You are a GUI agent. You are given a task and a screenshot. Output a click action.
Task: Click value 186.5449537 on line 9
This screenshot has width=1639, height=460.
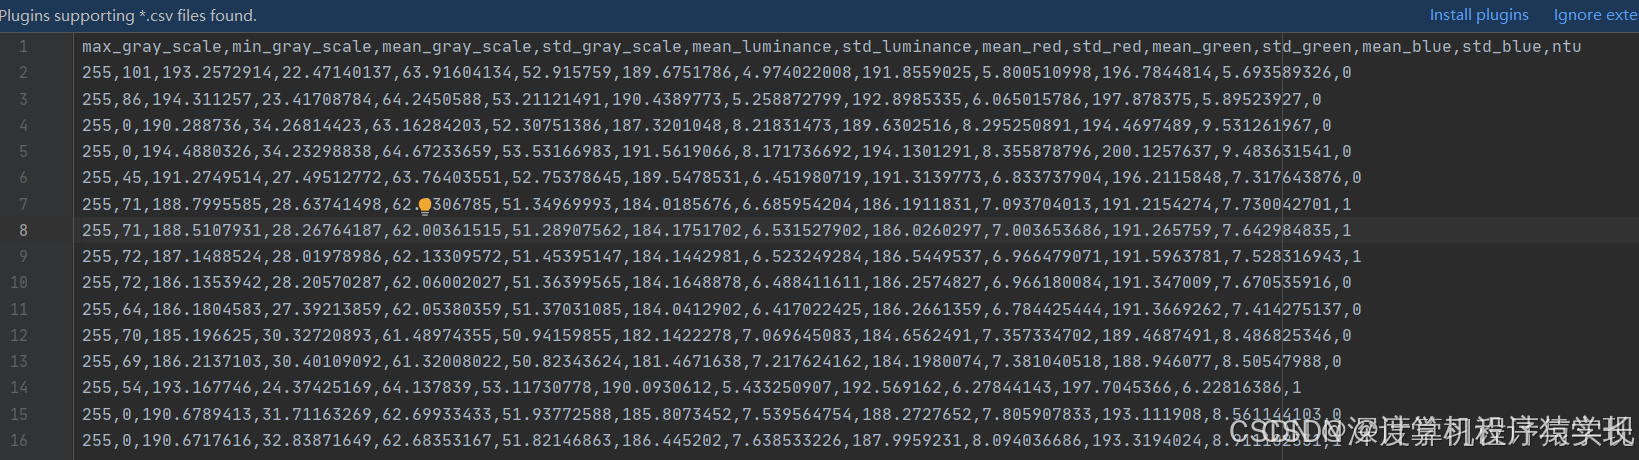pyautogui.click(x=927, y=256)
